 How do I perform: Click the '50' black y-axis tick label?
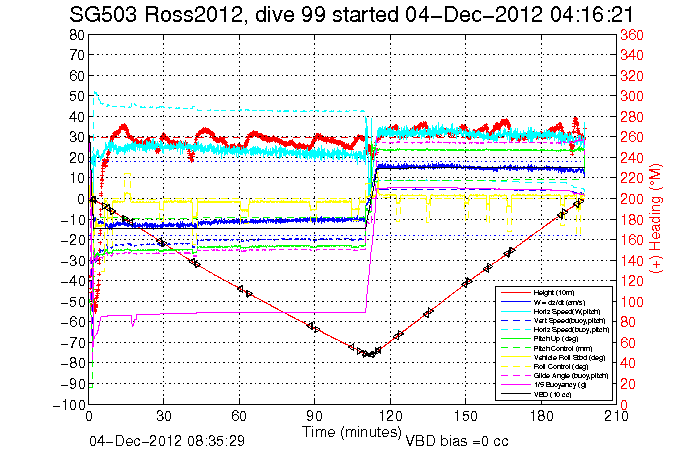point(76,96)
